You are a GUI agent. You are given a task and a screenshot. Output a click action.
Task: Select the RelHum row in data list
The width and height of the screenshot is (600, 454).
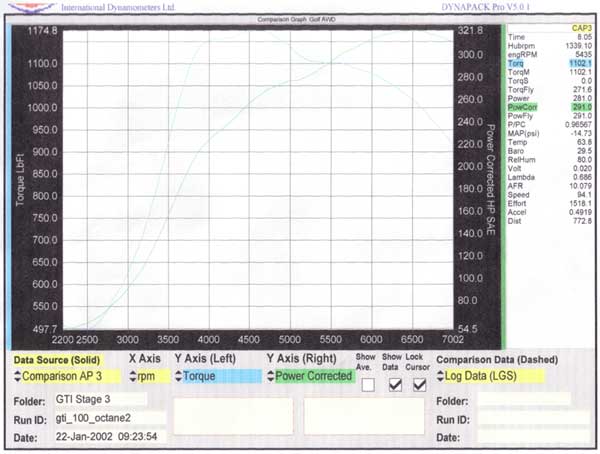(549, 160)
